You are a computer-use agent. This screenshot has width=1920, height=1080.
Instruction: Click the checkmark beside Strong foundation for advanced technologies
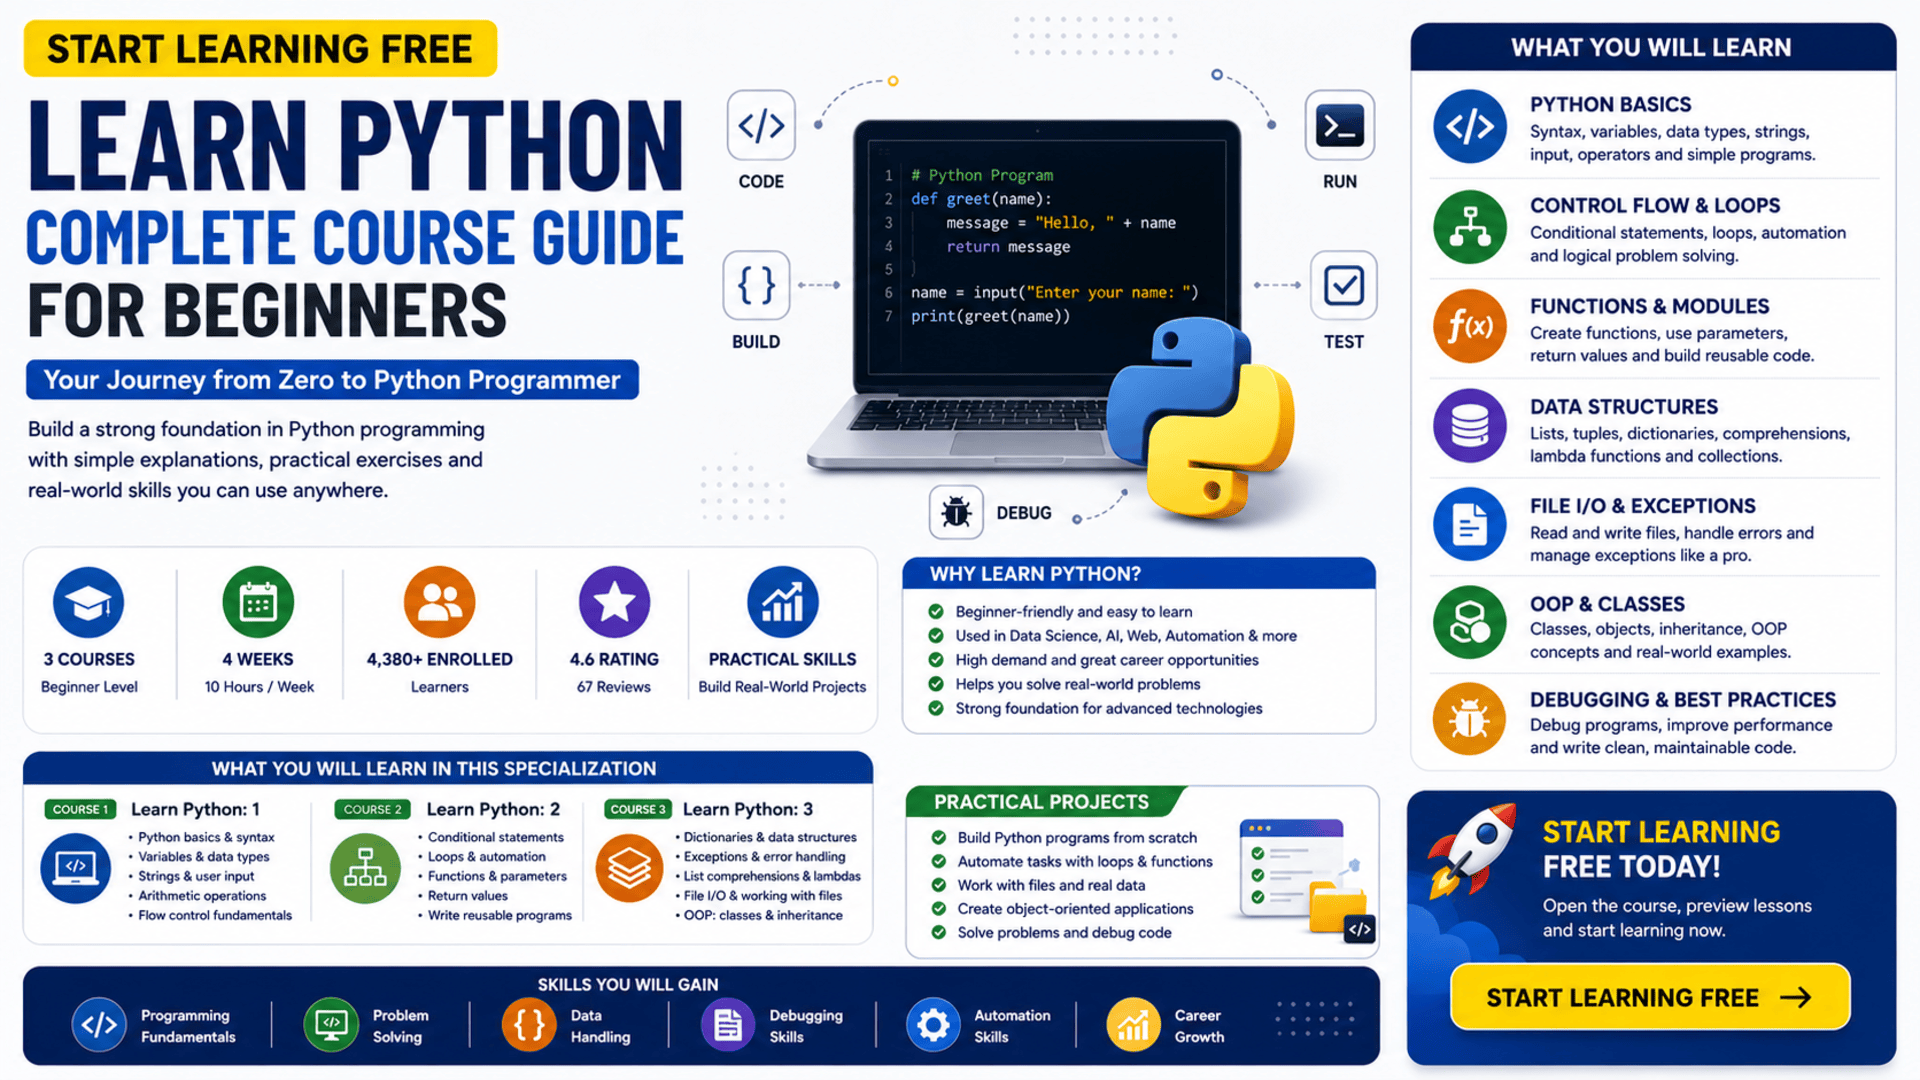(x=936, y=708)
